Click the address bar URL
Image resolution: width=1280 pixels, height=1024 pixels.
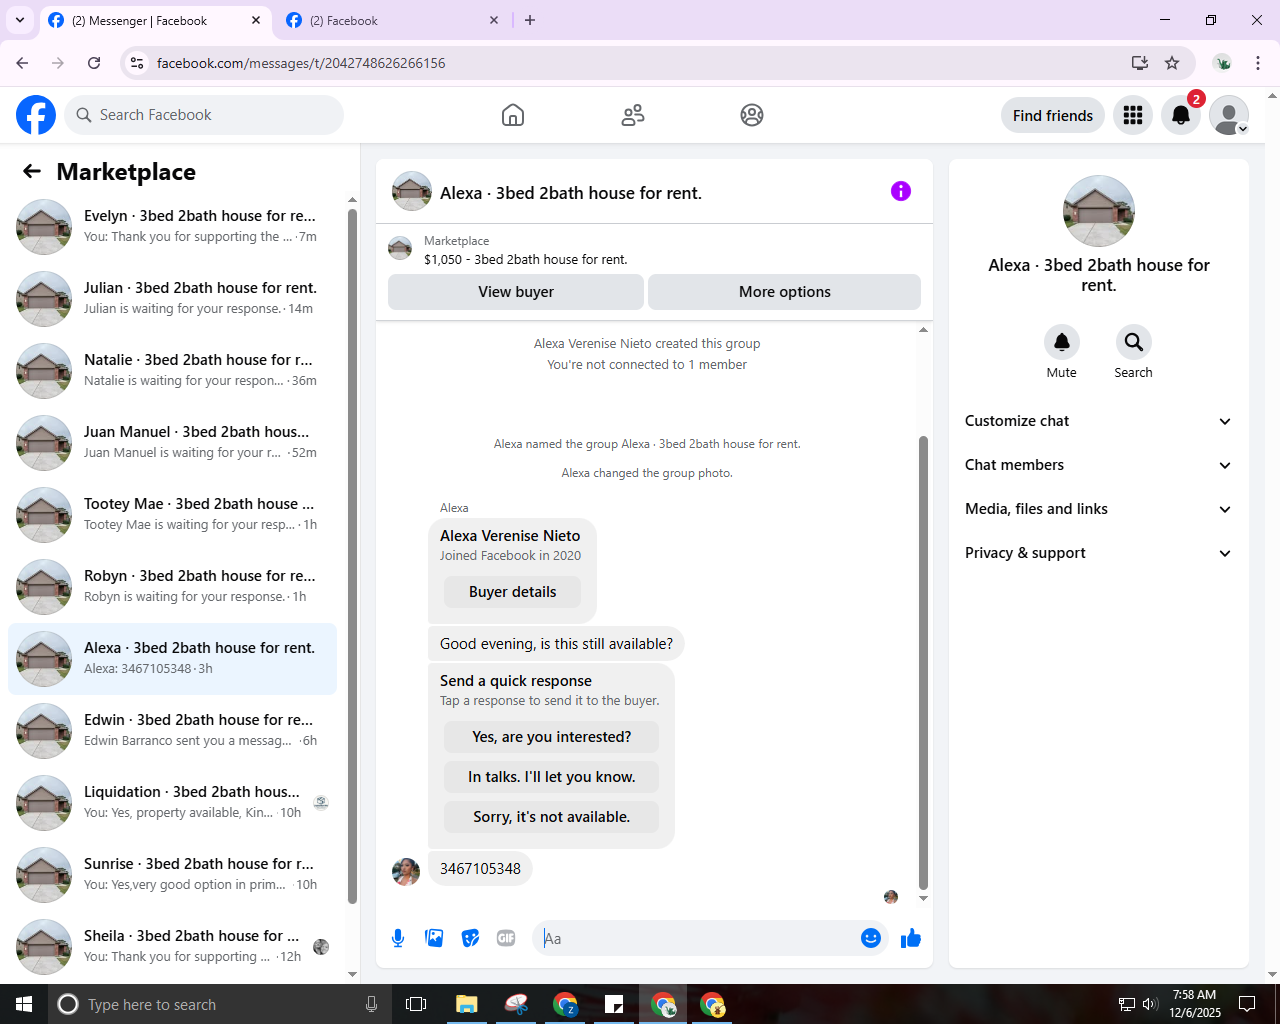(x=301, y=63)
